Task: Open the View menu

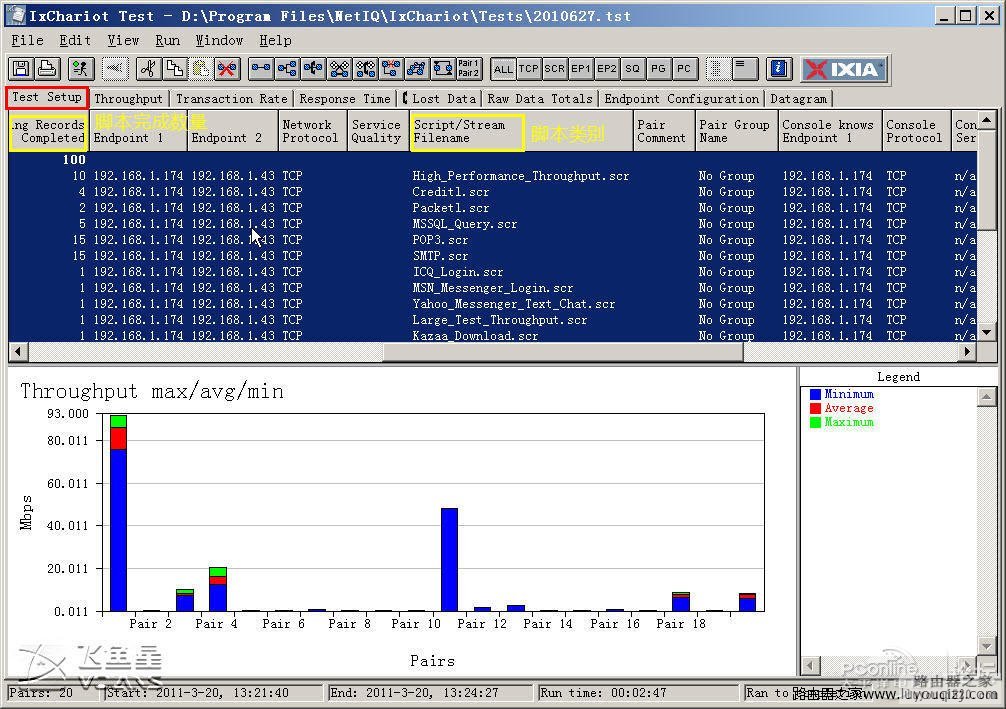Action: click(x=123, y=40)
